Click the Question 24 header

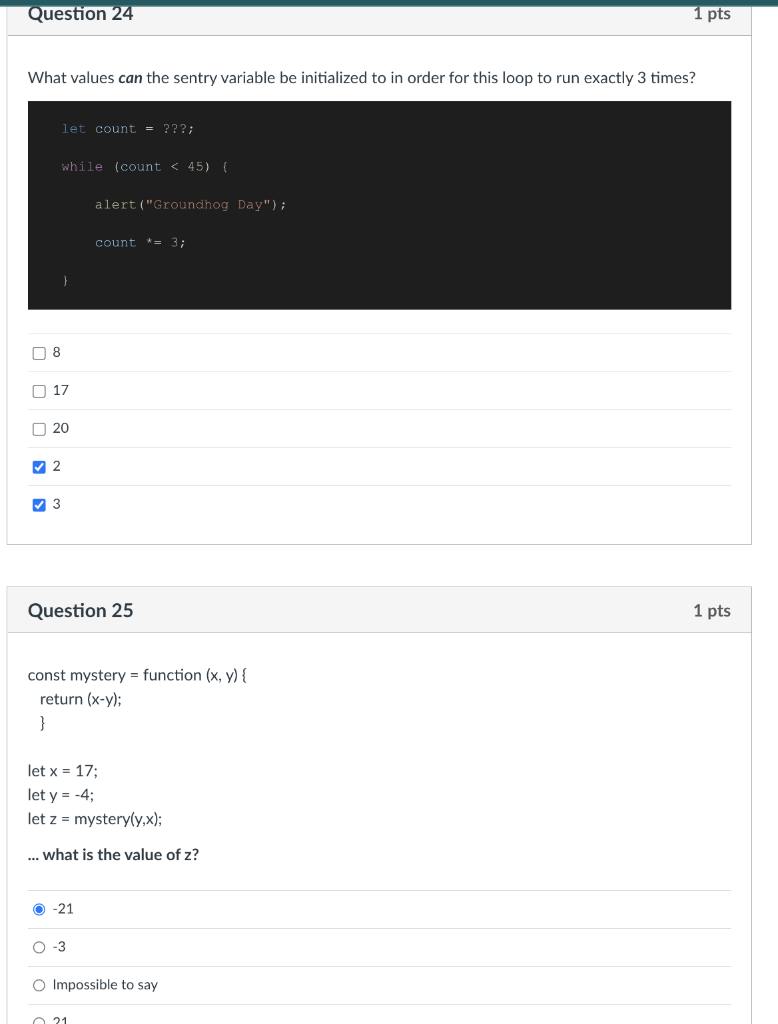pyautogui.click(x=80, y=14)
